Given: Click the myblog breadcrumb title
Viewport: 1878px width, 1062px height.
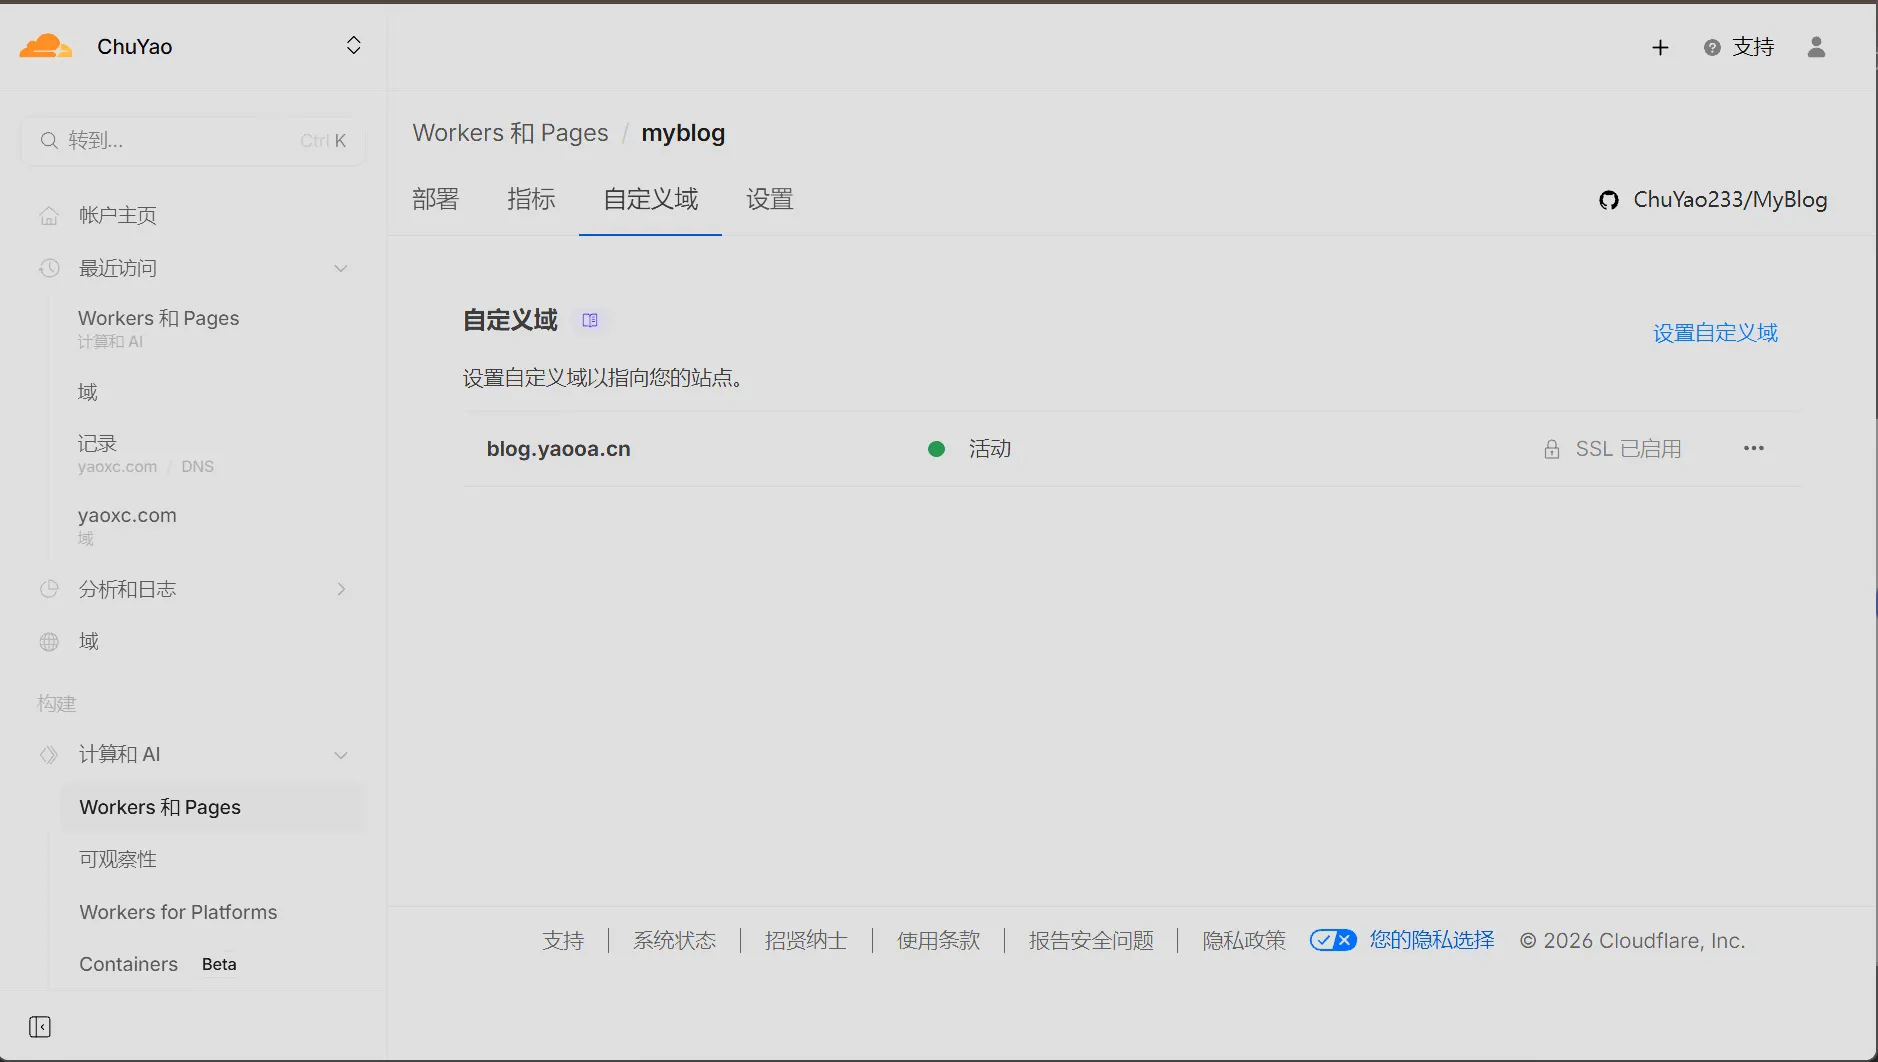Looking at the screenshot, I should [683, 133].
